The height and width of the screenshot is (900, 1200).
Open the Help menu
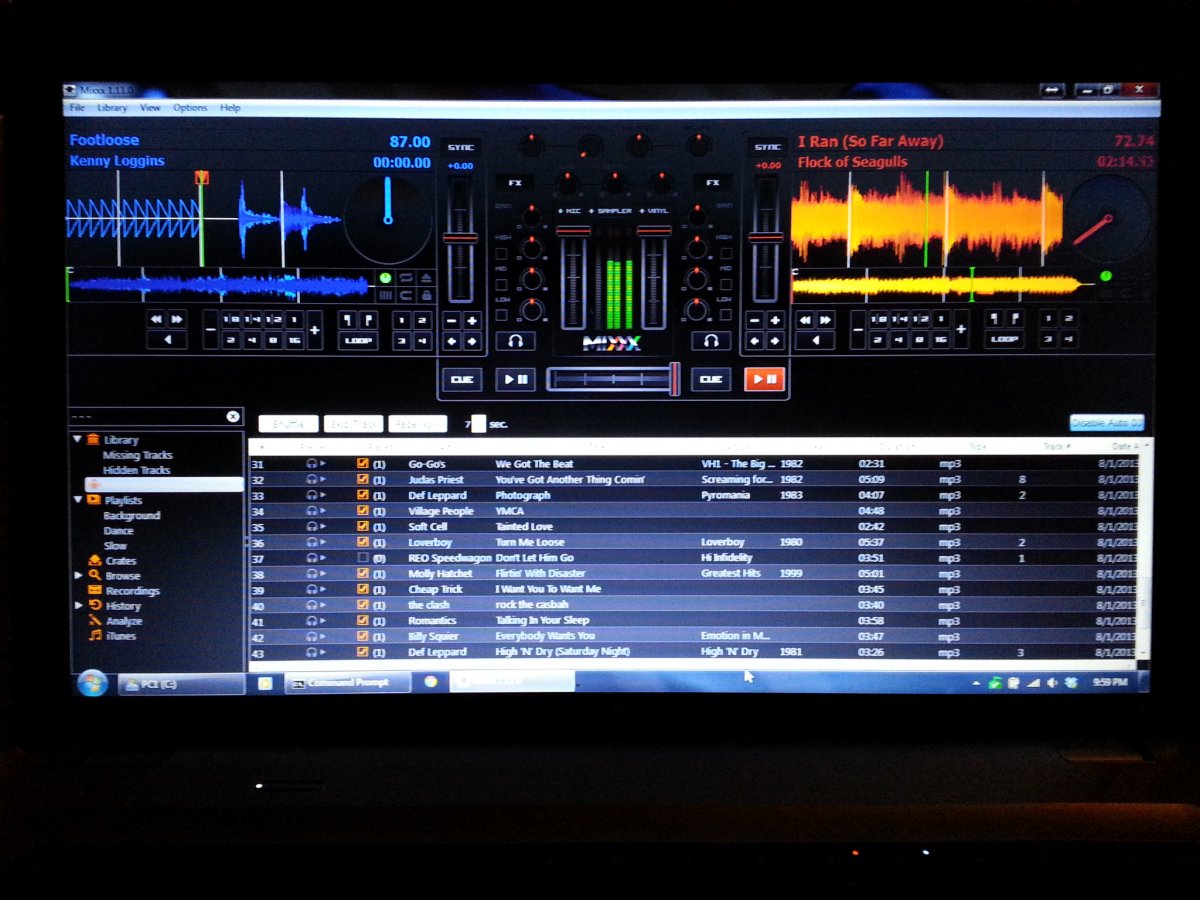(x=230, y=108)
